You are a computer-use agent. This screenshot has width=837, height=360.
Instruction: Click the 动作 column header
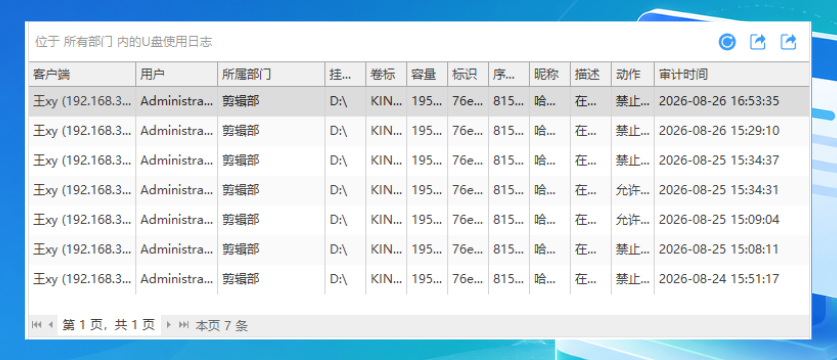point(633,74)
